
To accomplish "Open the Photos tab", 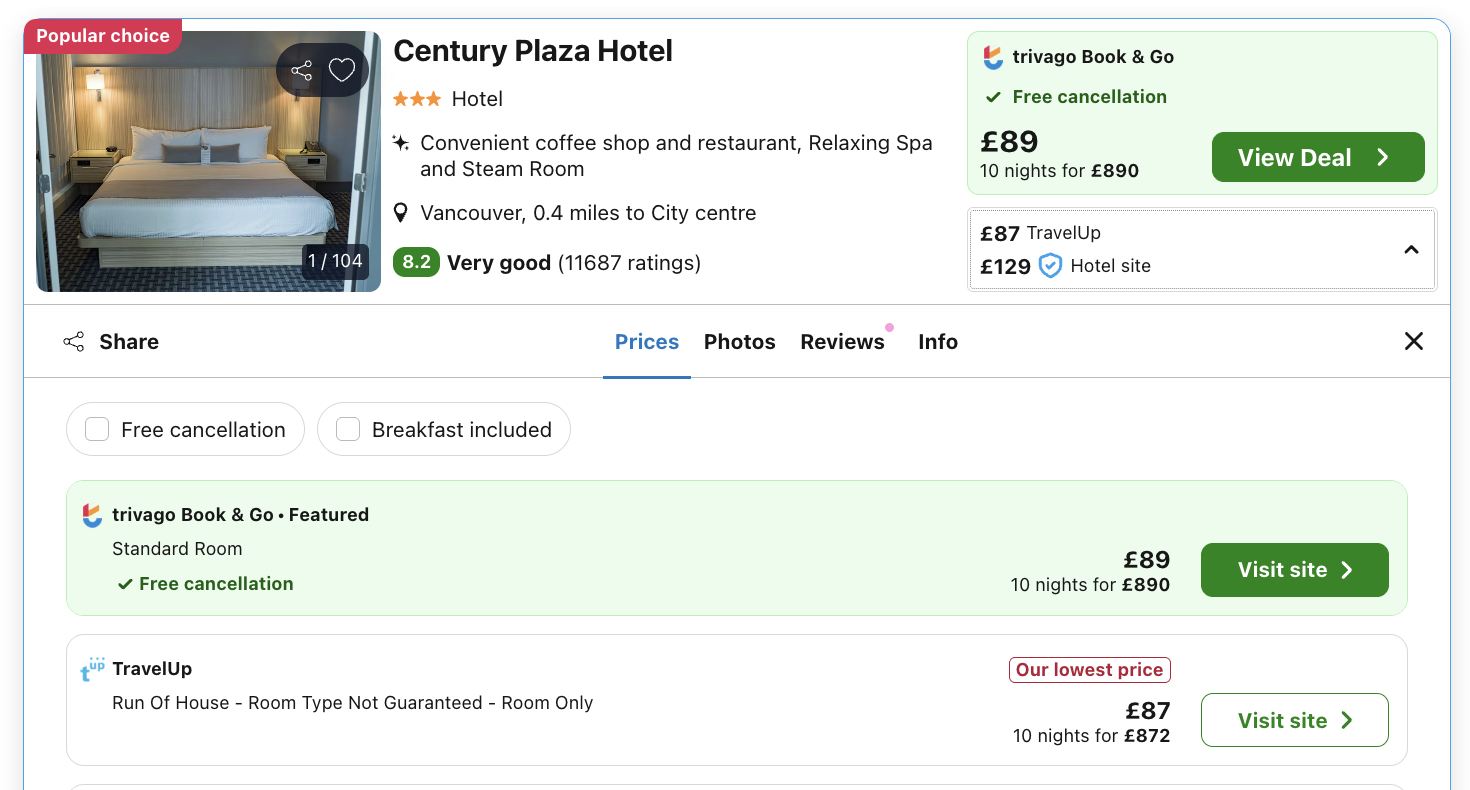I will [x=739, y=342].
